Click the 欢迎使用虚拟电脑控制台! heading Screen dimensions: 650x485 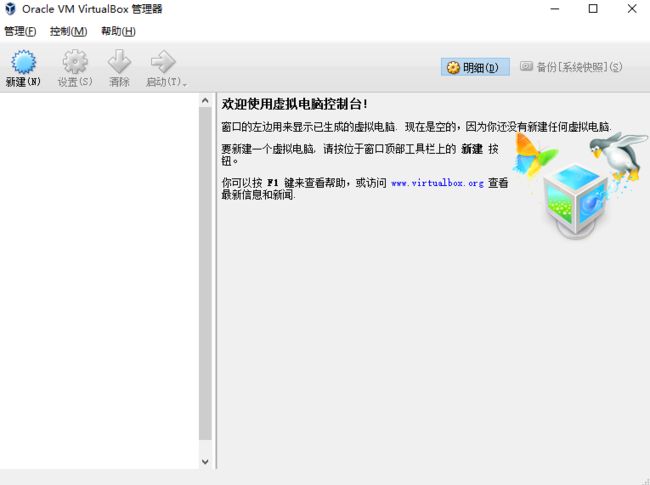[294, 104]
